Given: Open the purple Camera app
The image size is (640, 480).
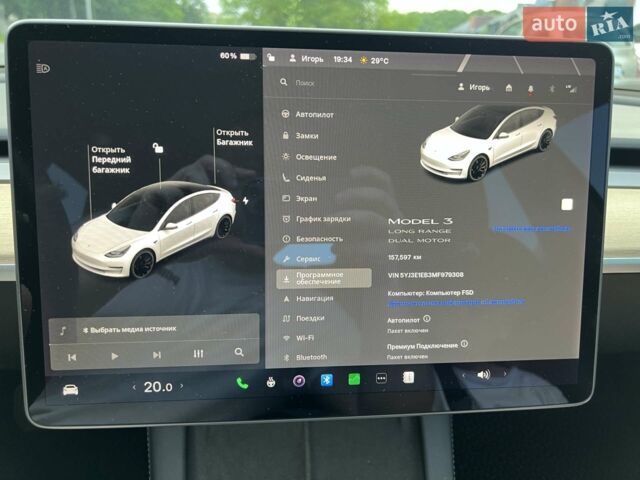Looking at the screenshot, I should 299,381.
